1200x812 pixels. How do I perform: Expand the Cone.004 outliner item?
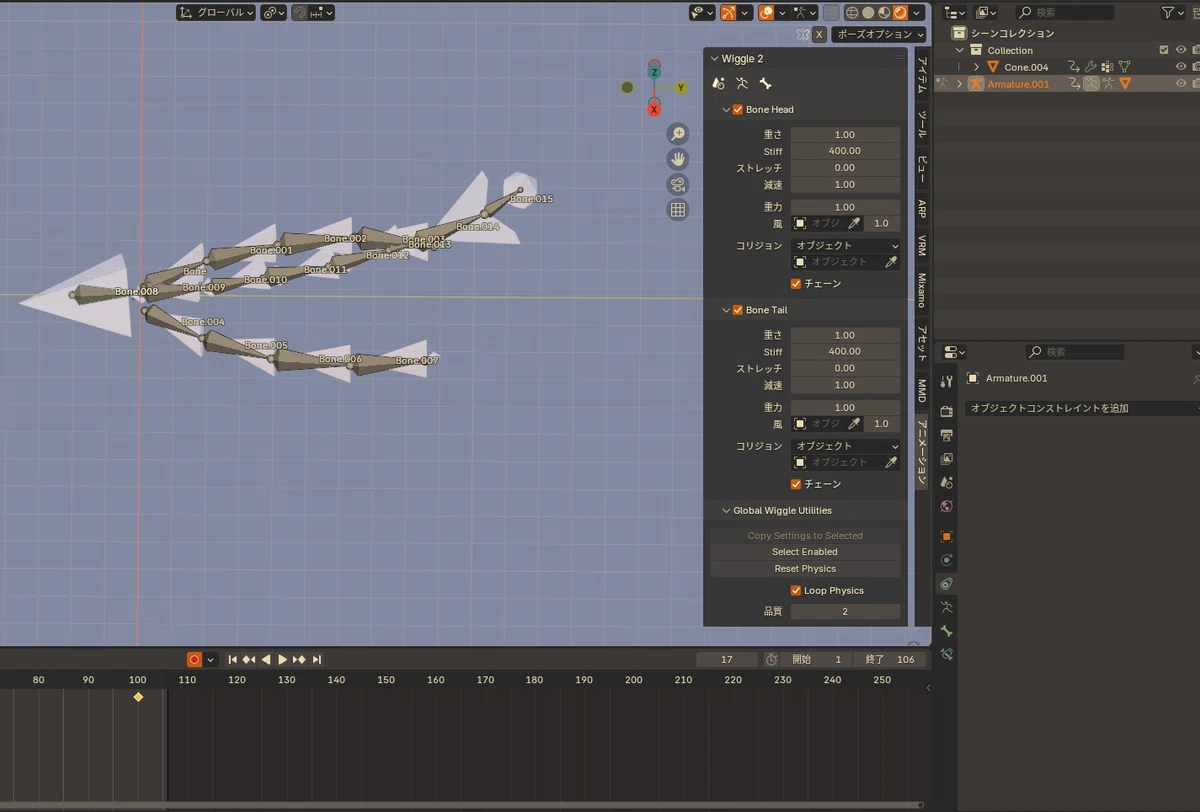(976, 67)
